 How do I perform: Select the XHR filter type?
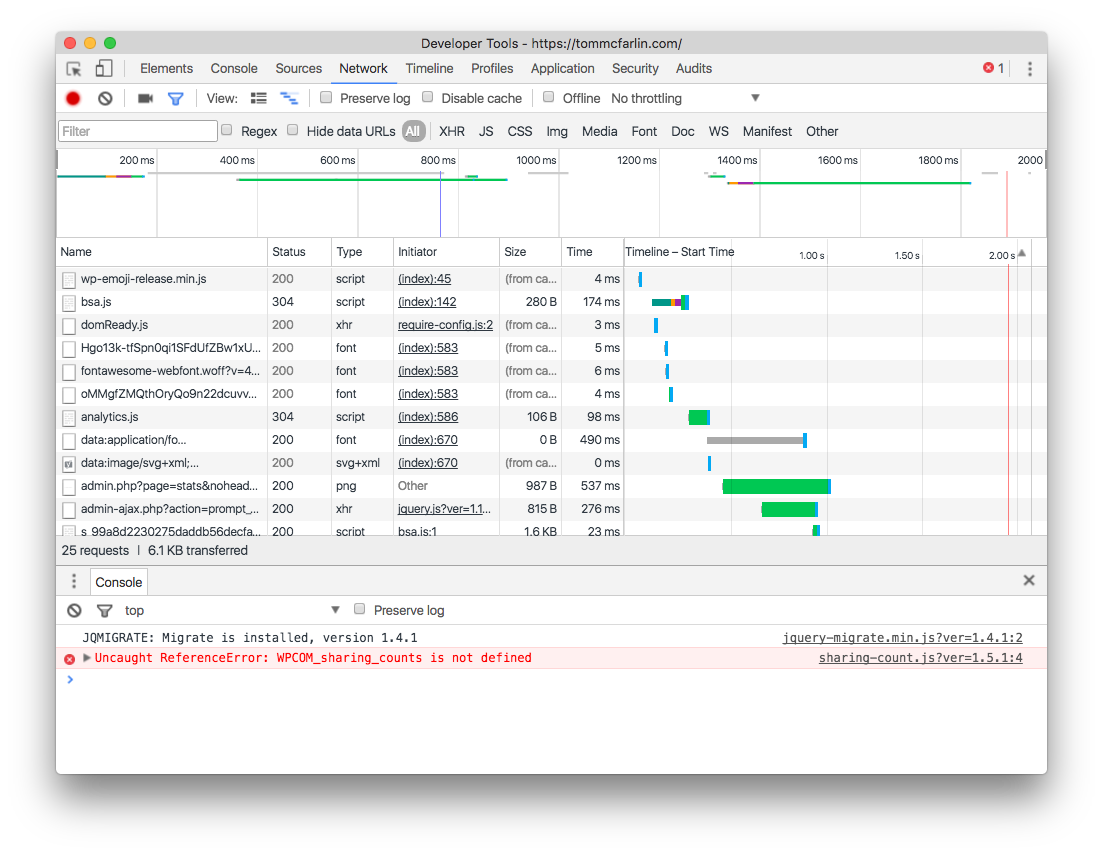[452, 131]
